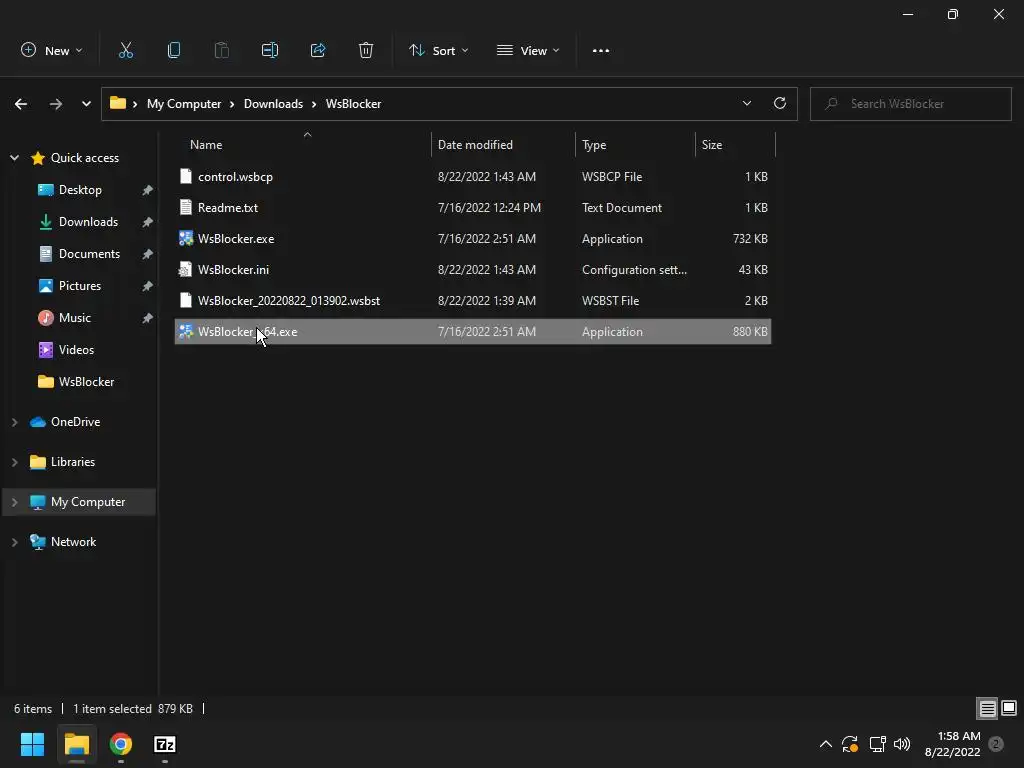
Task: Select WsBlocker folder in sidebar
Action: (86, 382)
